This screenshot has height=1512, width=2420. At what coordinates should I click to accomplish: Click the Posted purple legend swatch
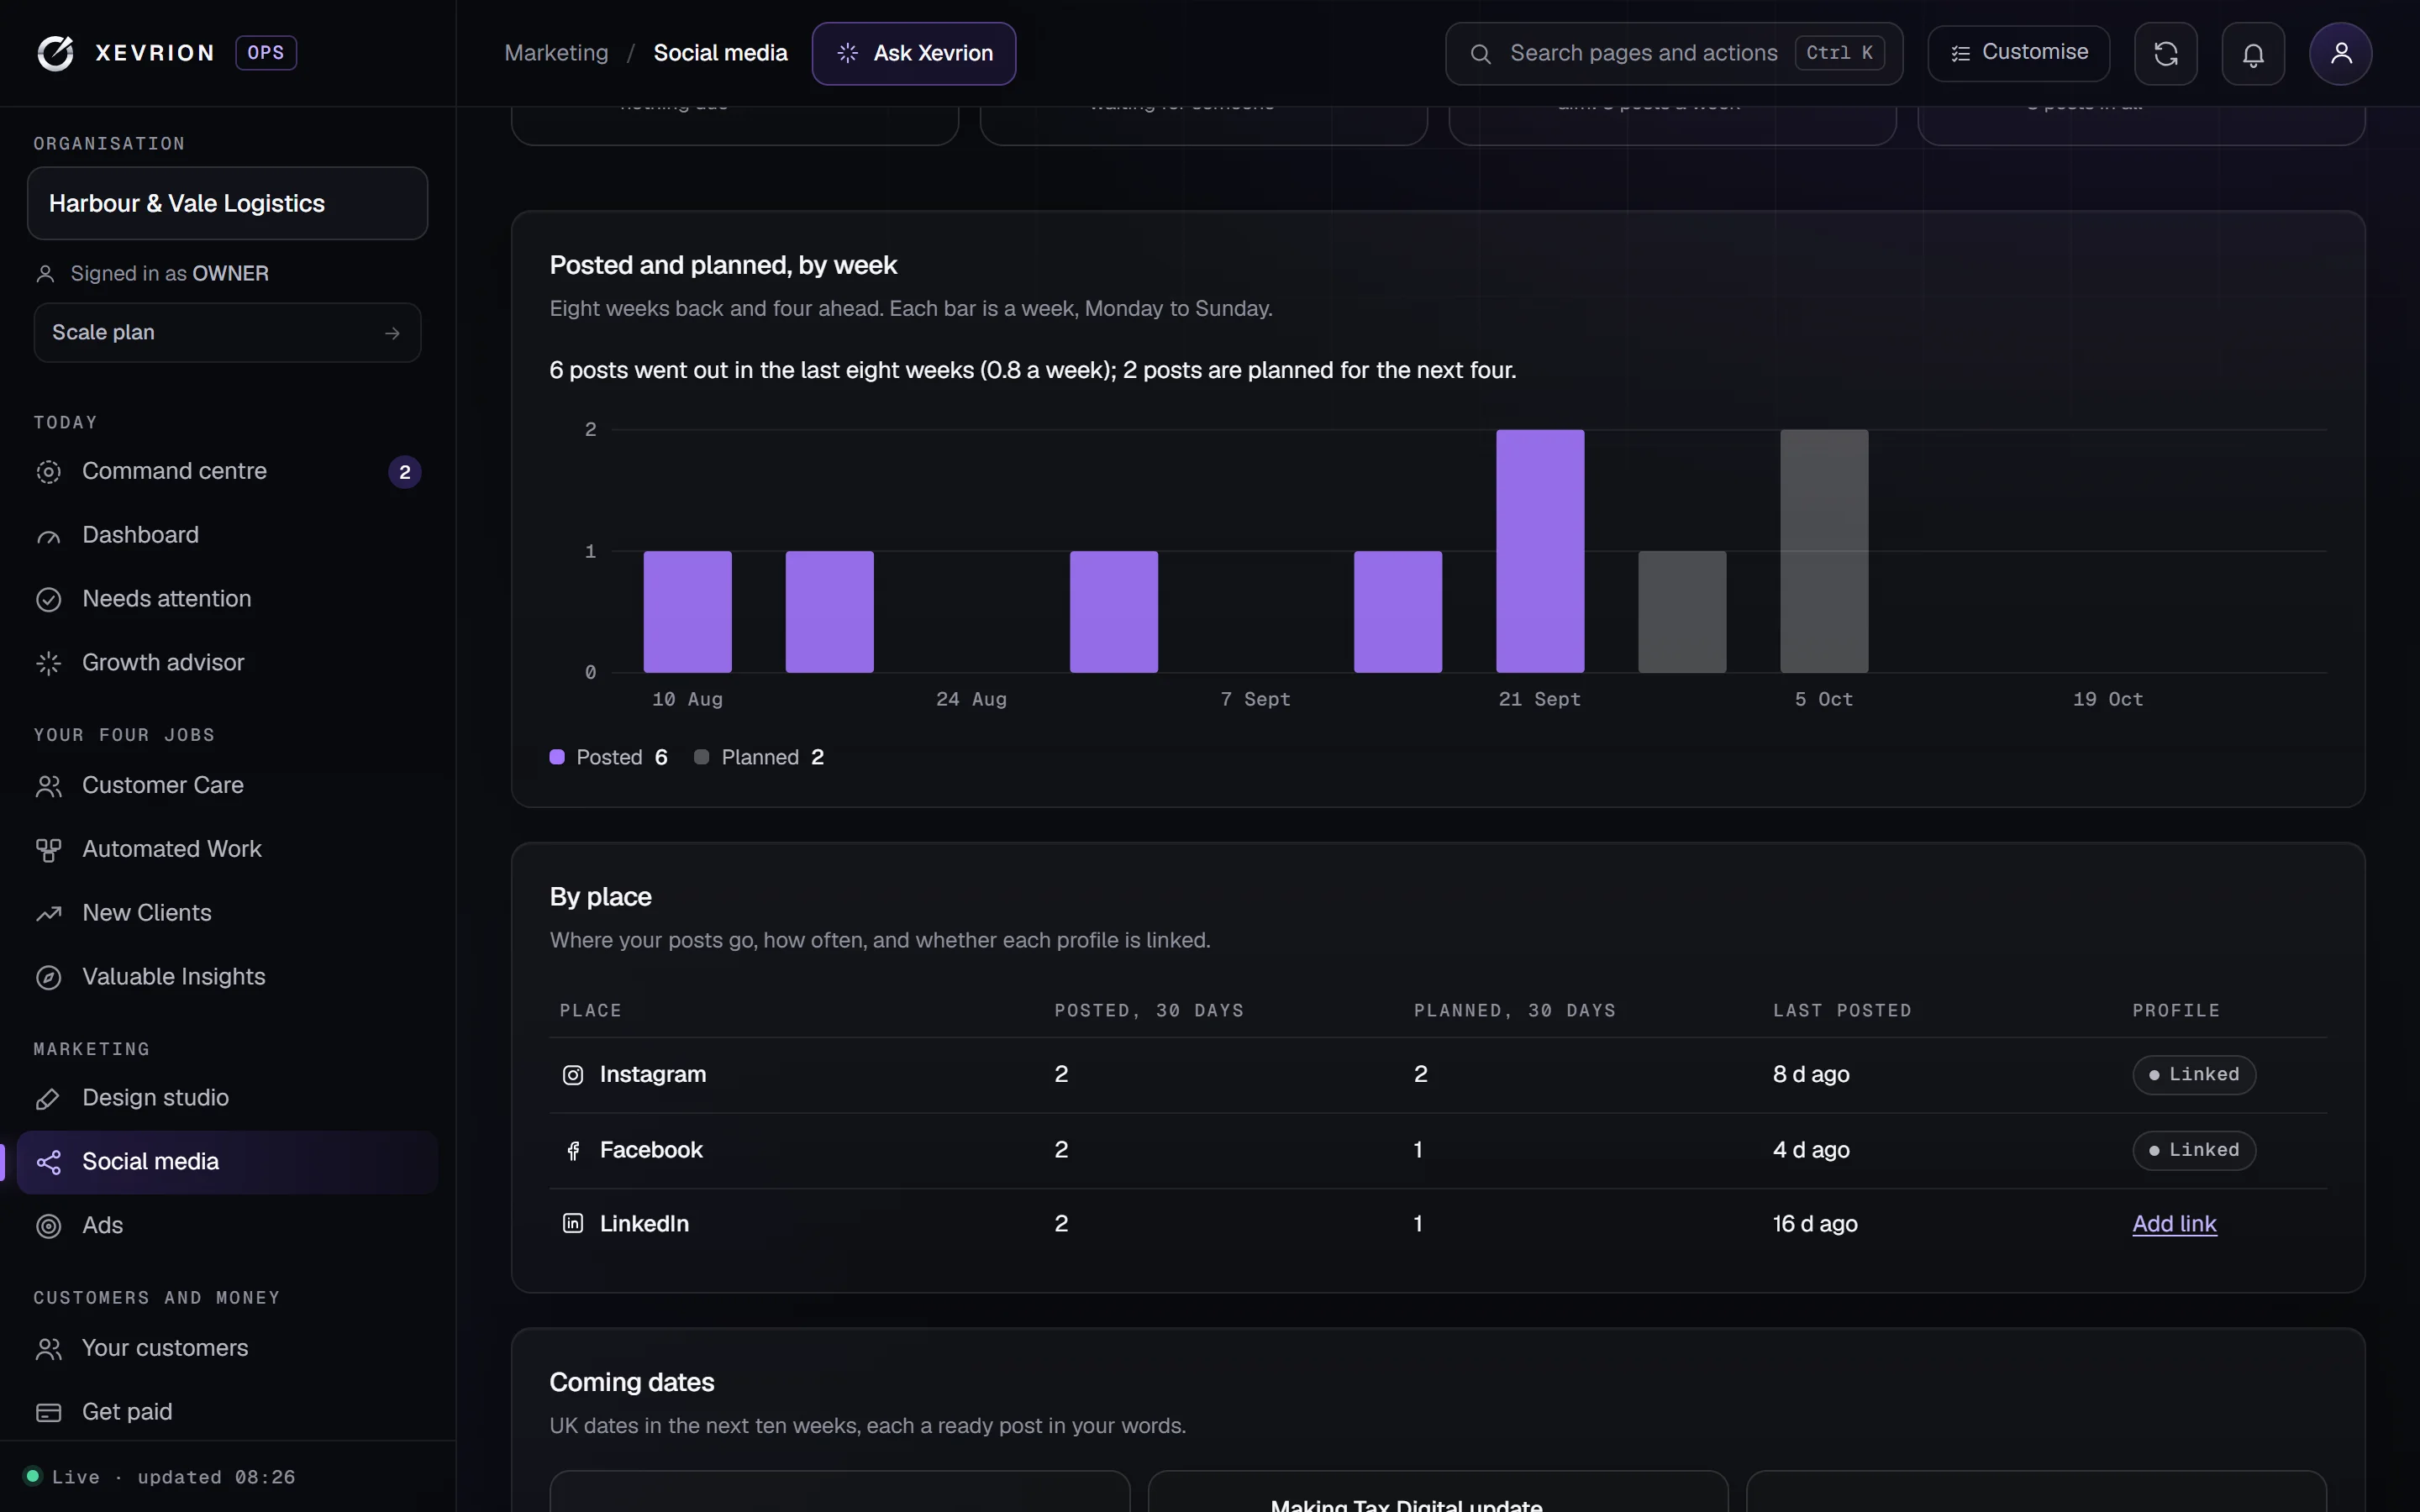point(557,757)
